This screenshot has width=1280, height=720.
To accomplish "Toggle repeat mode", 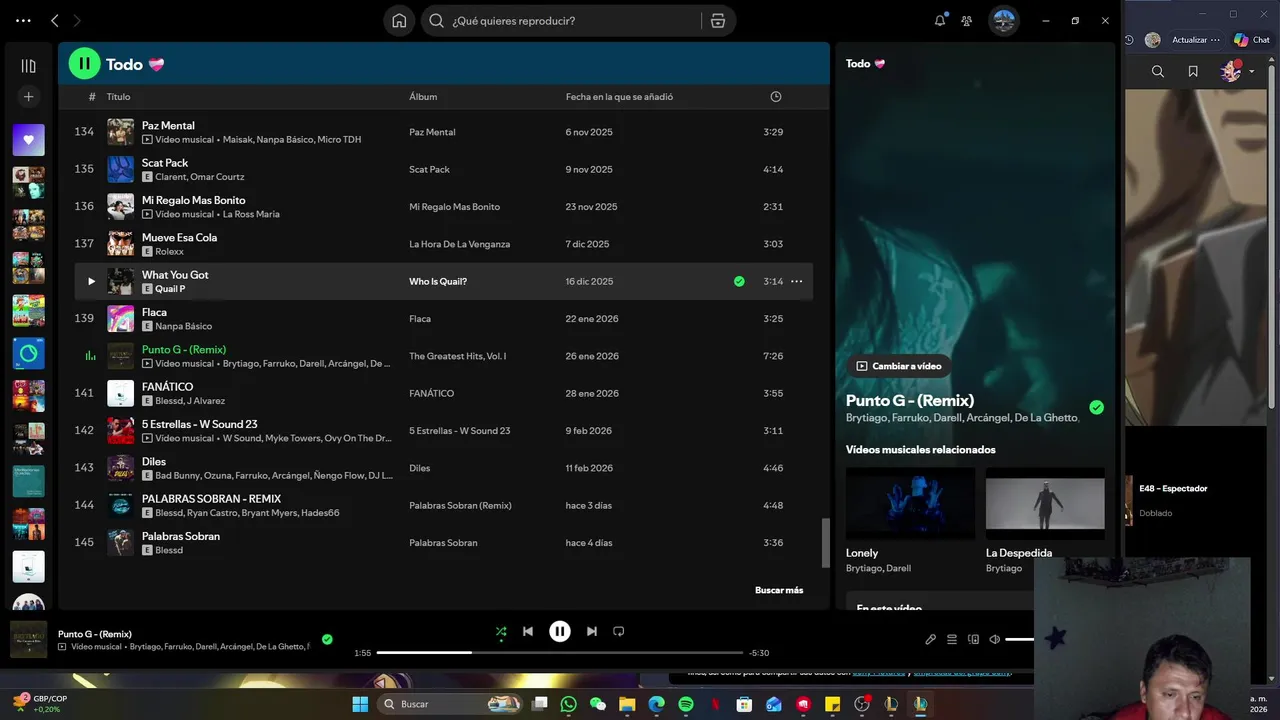I will coord(619,631).
